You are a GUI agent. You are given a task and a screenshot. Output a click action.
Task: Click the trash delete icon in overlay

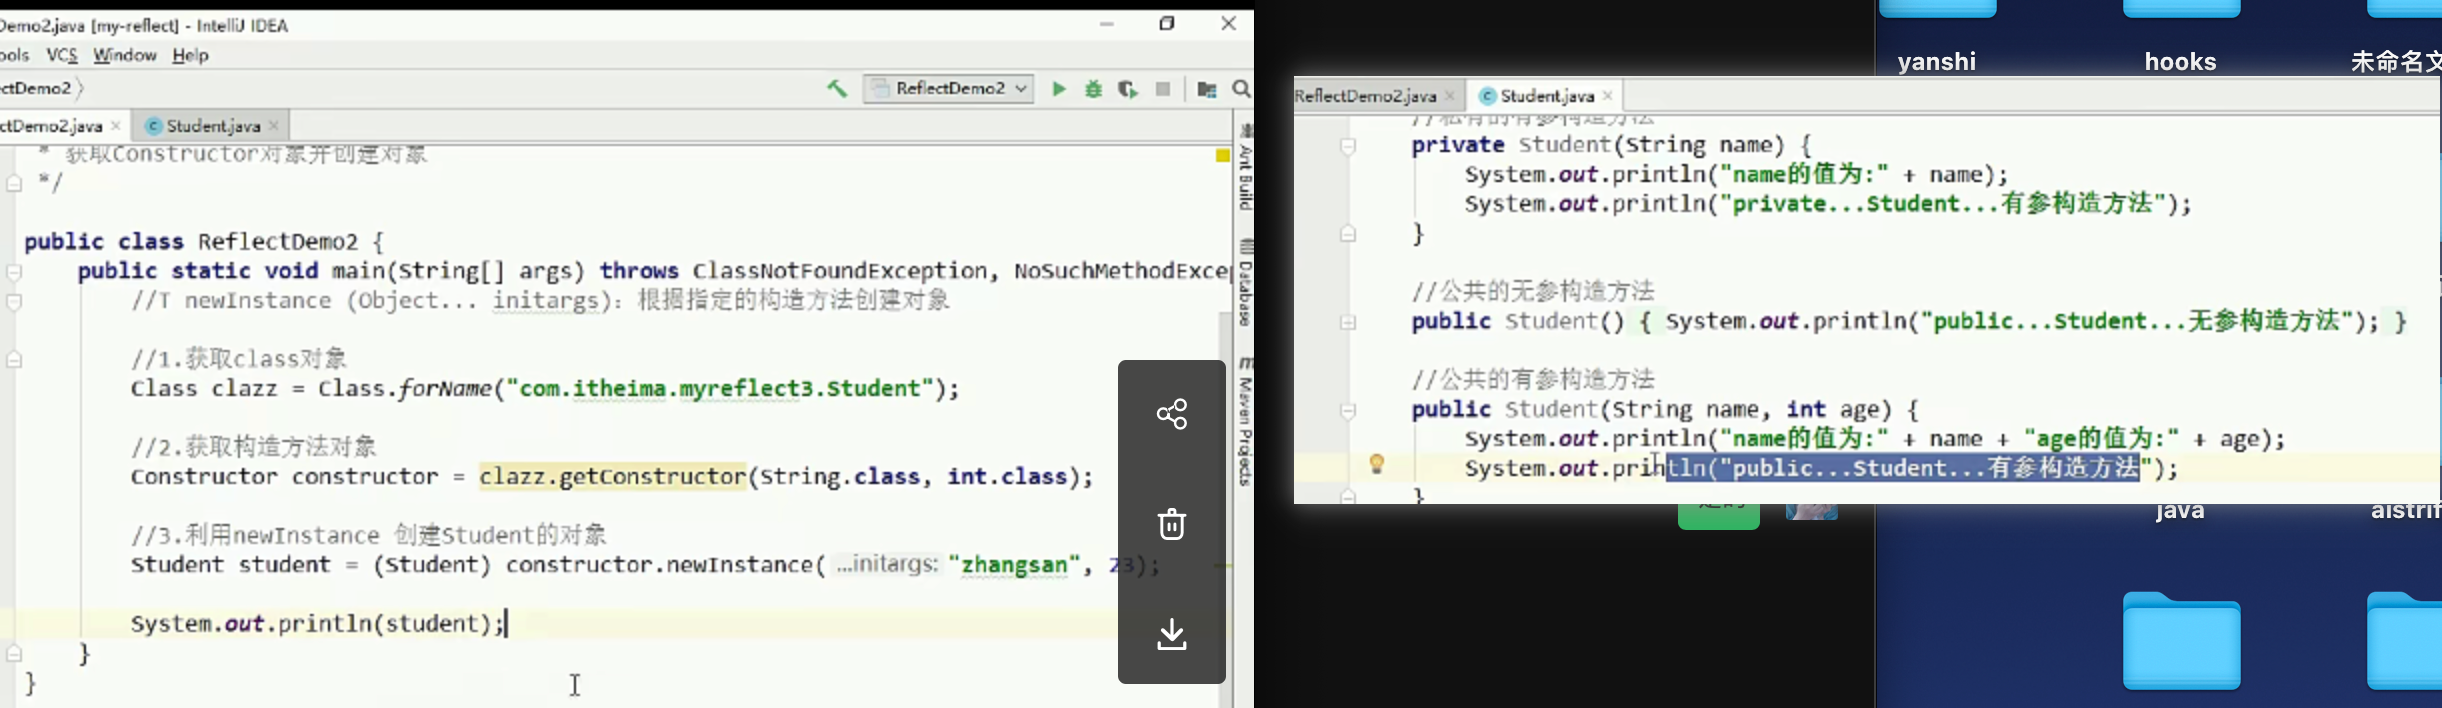1172,524
